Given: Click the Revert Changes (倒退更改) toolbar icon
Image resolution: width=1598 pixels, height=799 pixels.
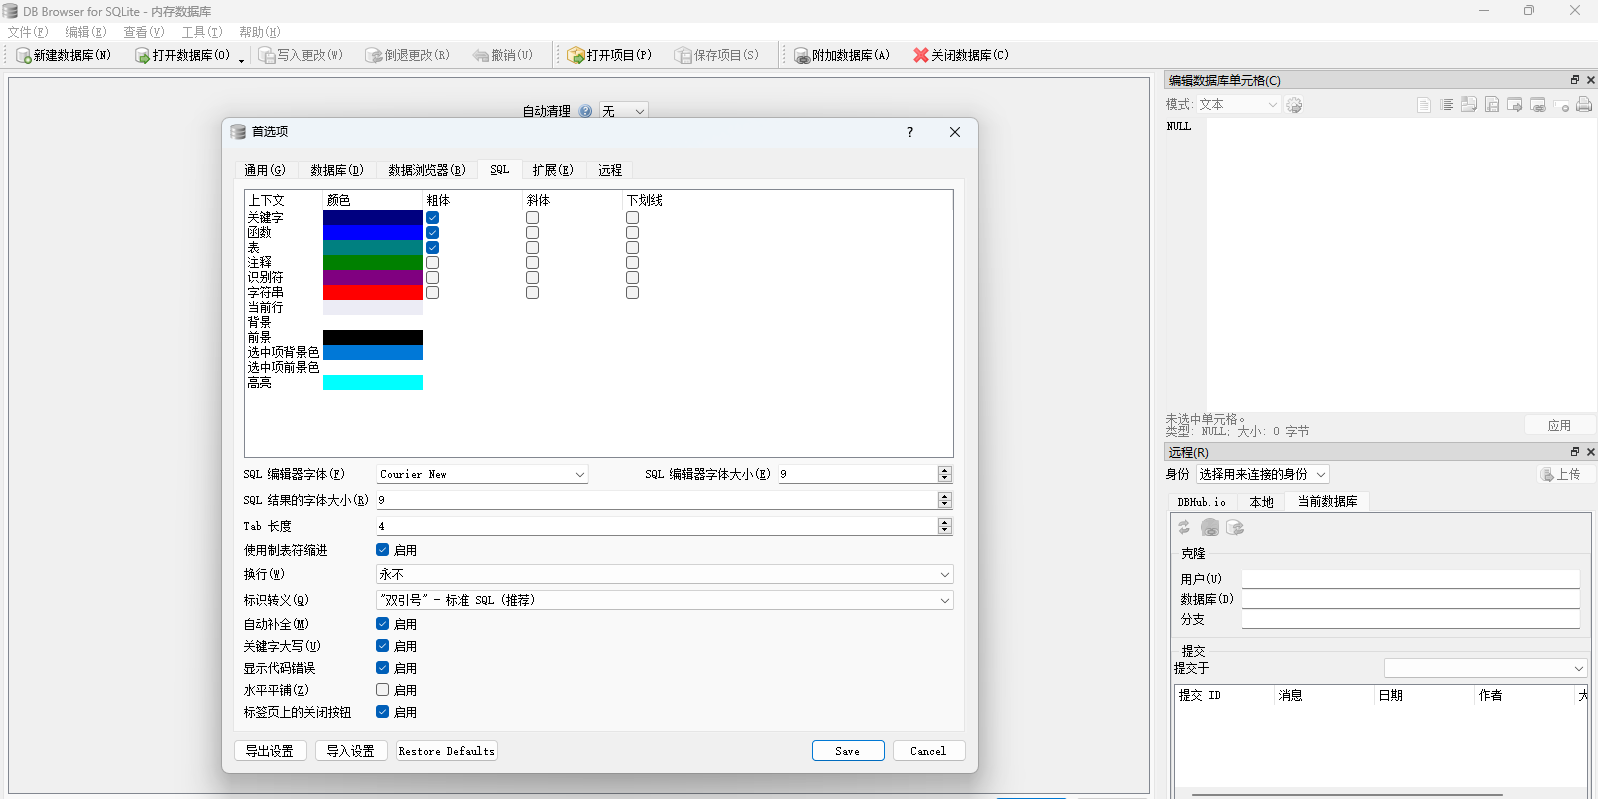Looking at the screenshot, I should (374, 55).
